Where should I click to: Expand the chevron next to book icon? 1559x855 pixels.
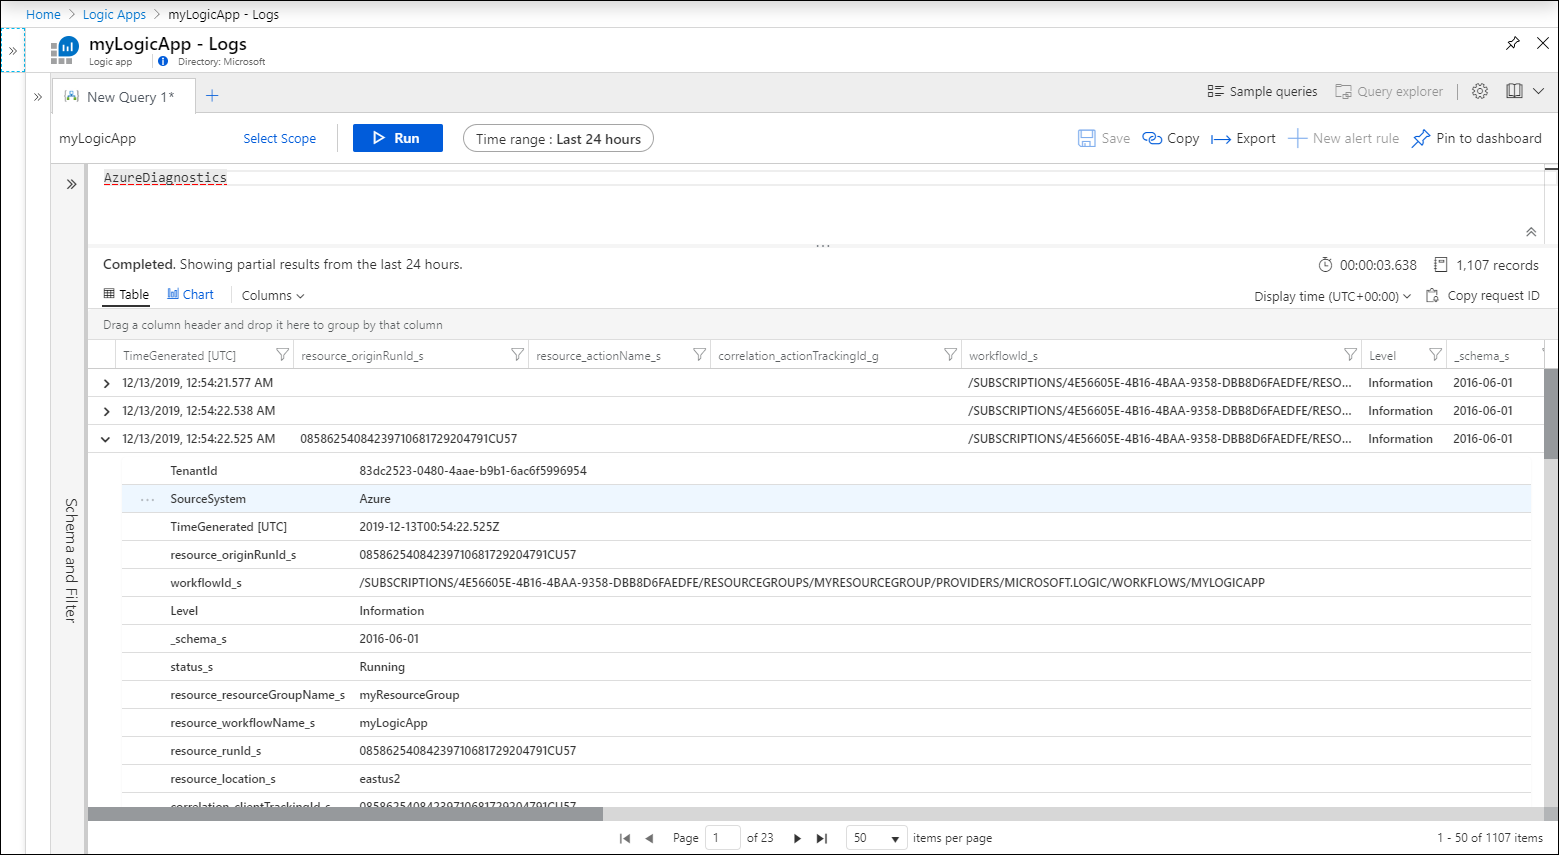click(1538, 91)
